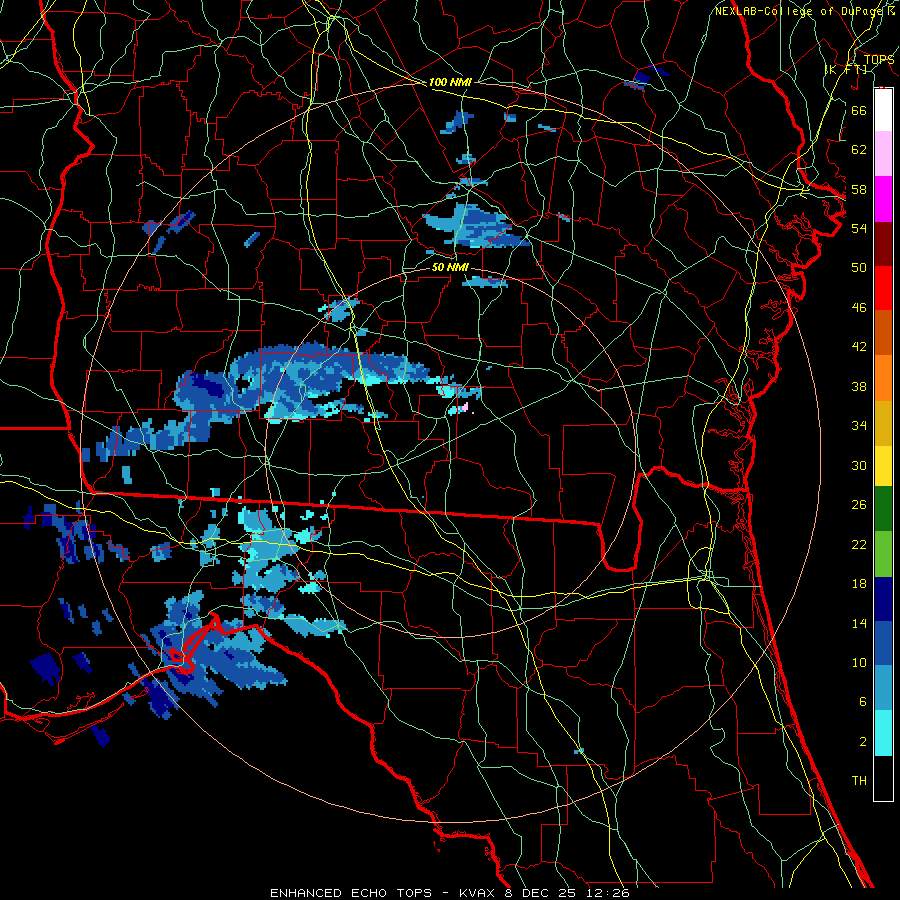Screen dimensions: 900x900
Task: Click the '50' legend value
Action: click(x=859, y=268)
